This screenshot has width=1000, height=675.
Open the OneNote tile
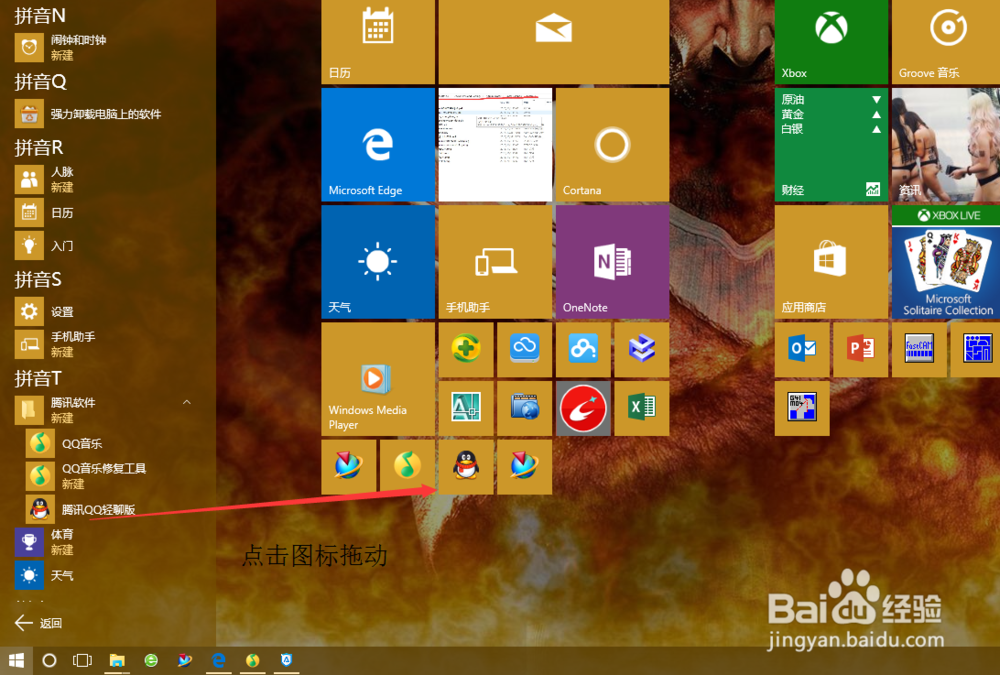point(611,260)
